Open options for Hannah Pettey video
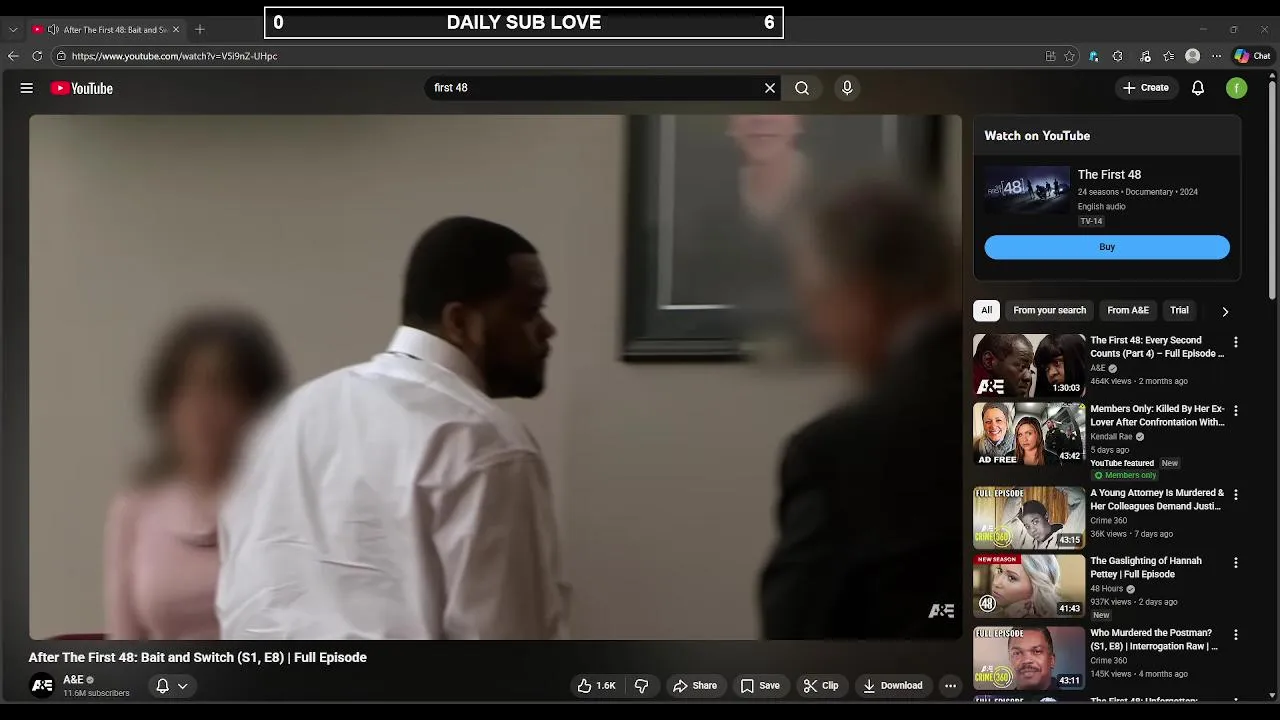Screen dimensions: 1280x720 (x=1236, y=563)
